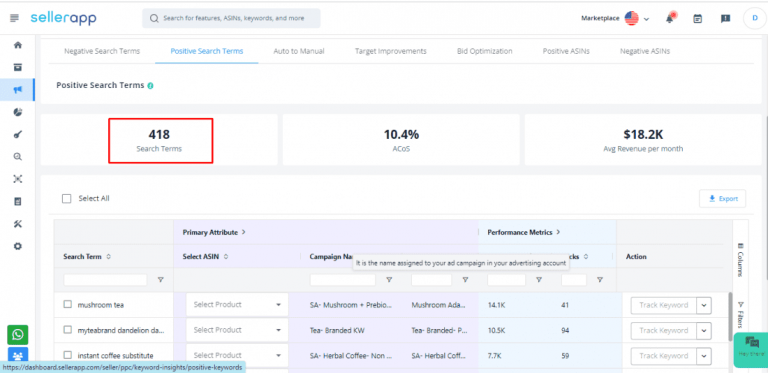
Task: Open the notifications bell icon
Action: click(x=670, y=19)
